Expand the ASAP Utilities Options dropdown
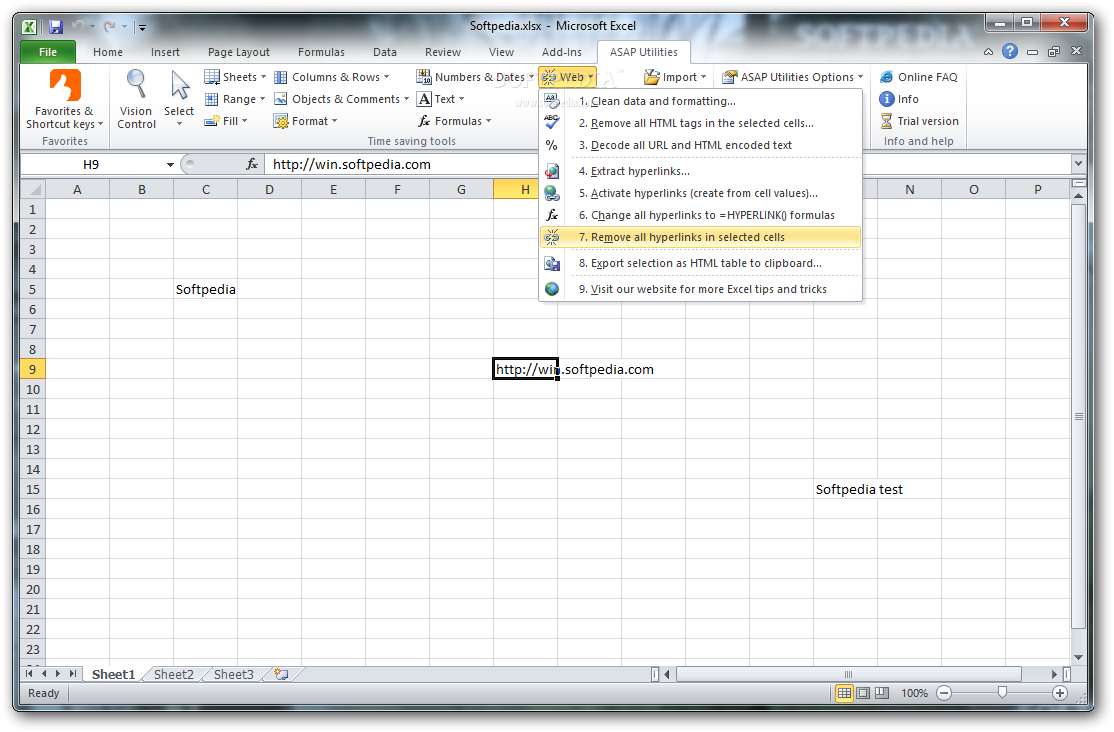Viewport: 1114px width, 732px height. click(x=860, y=77)
